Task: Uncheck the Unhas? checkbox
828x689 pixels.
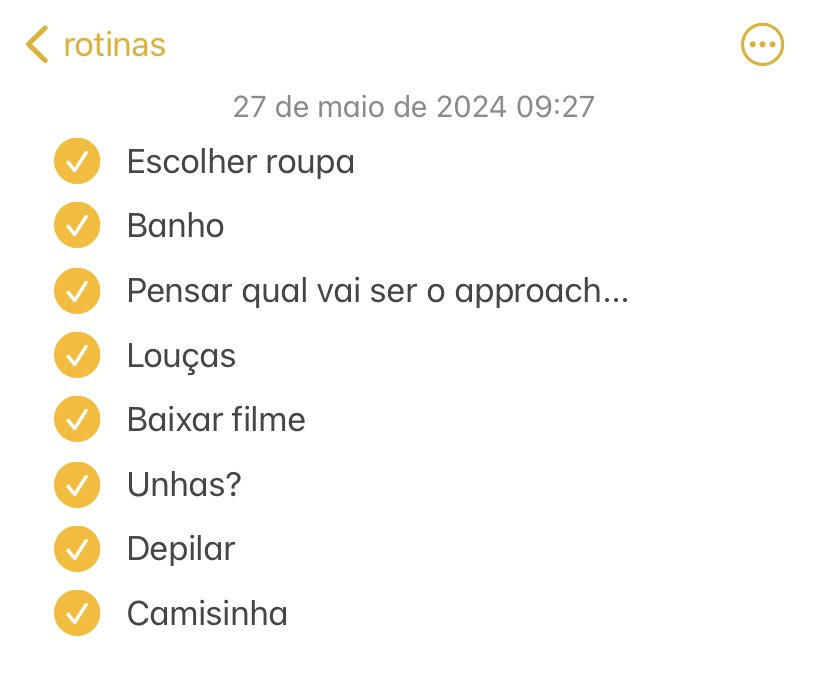Action: click(77, 485)
